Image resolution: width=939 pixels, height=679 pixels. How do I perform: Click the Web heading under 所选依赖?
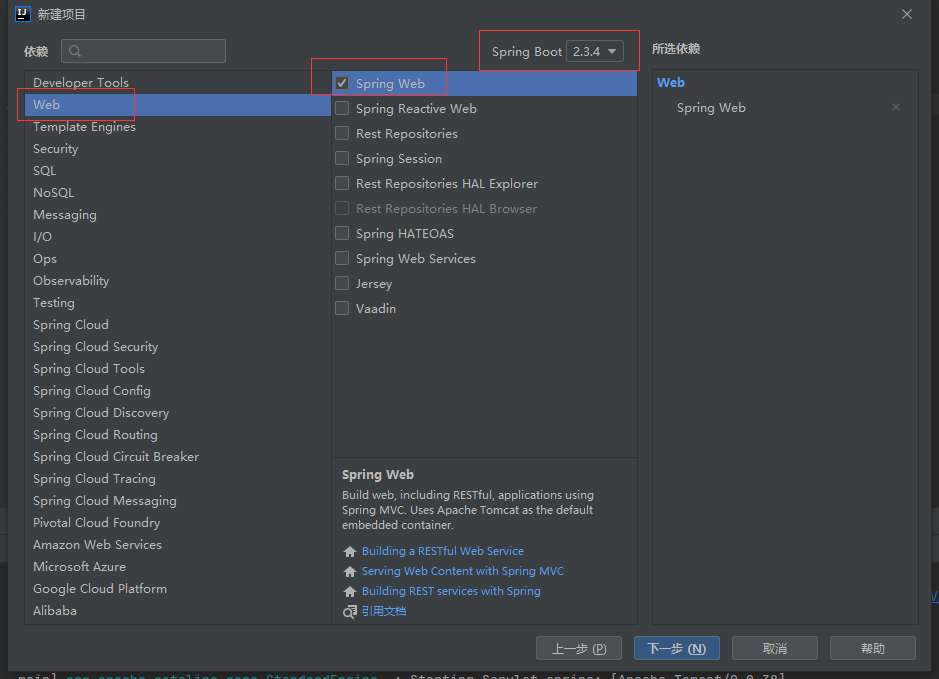point(671,83)
